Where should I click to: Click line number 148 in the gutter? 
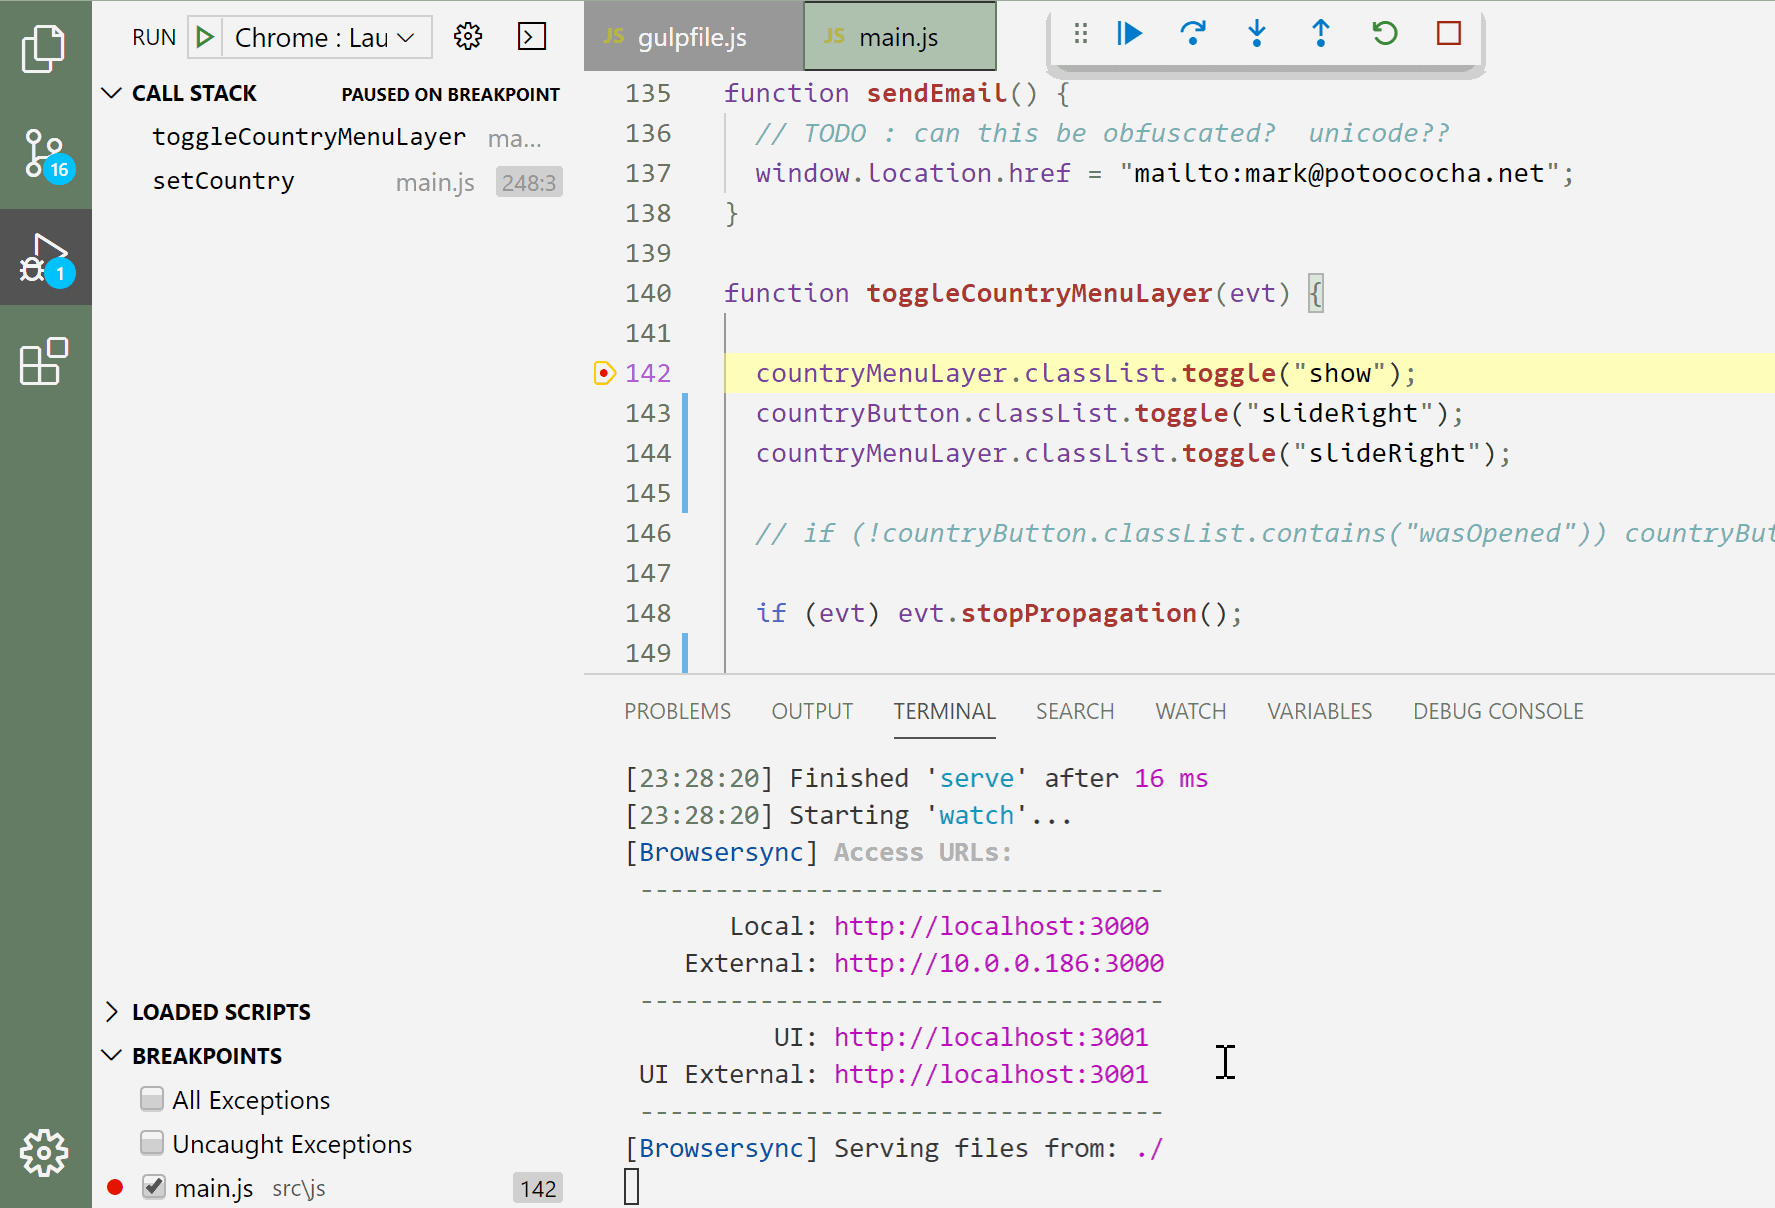click(648, 613)
